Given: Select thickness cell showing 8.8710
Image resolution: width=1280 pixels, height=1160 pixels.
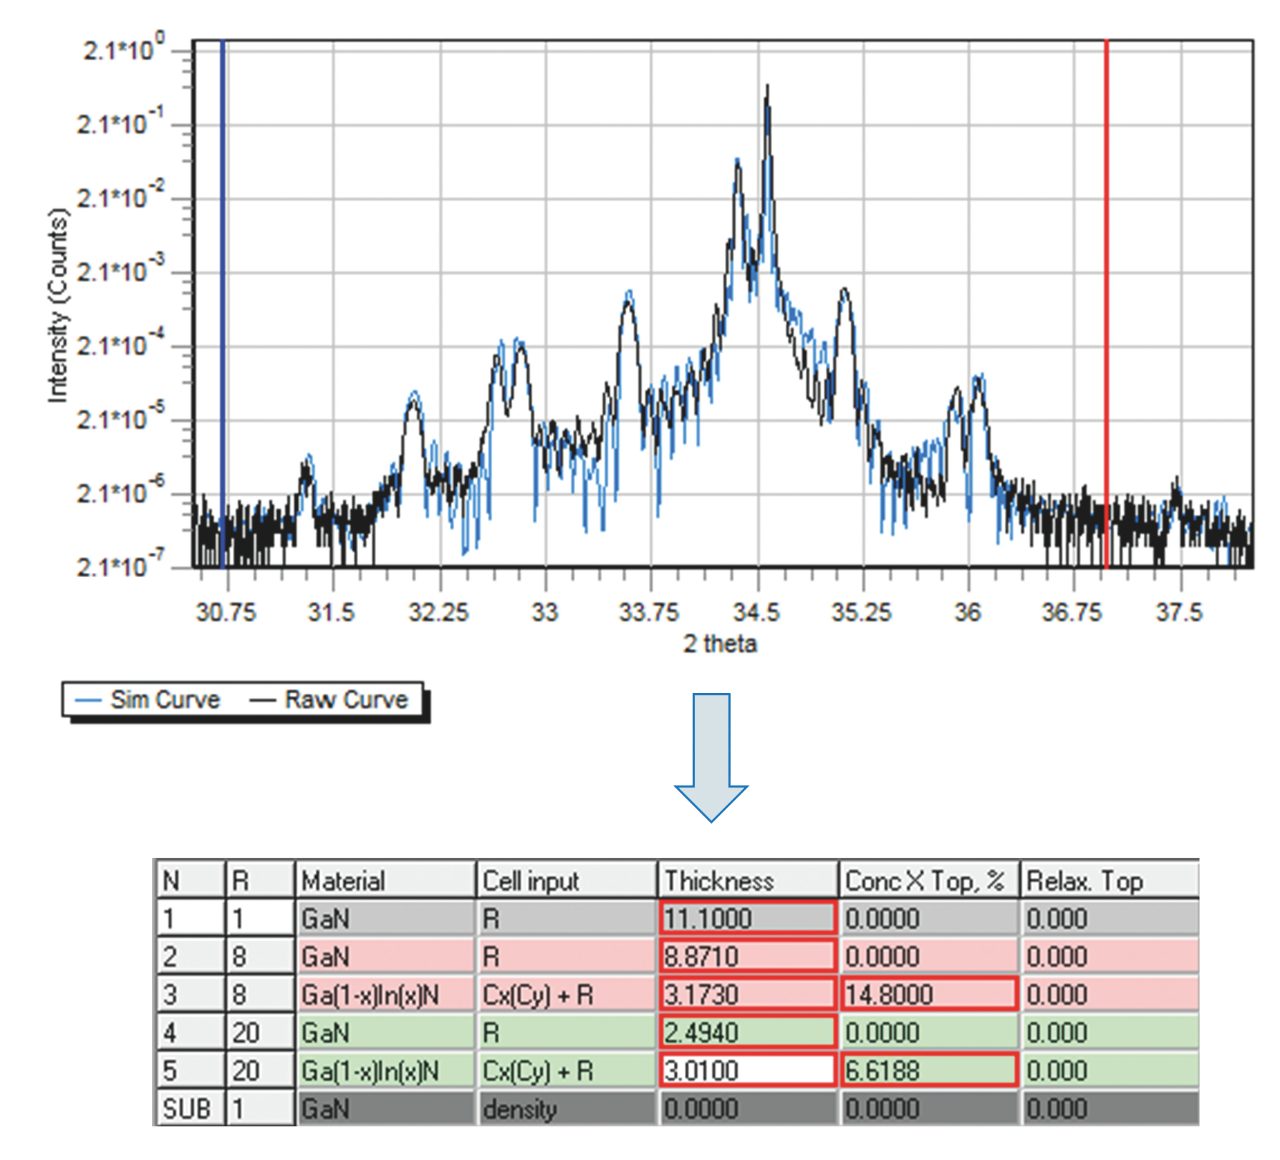Looking at the screenshot, I should (x=747, y=956).
